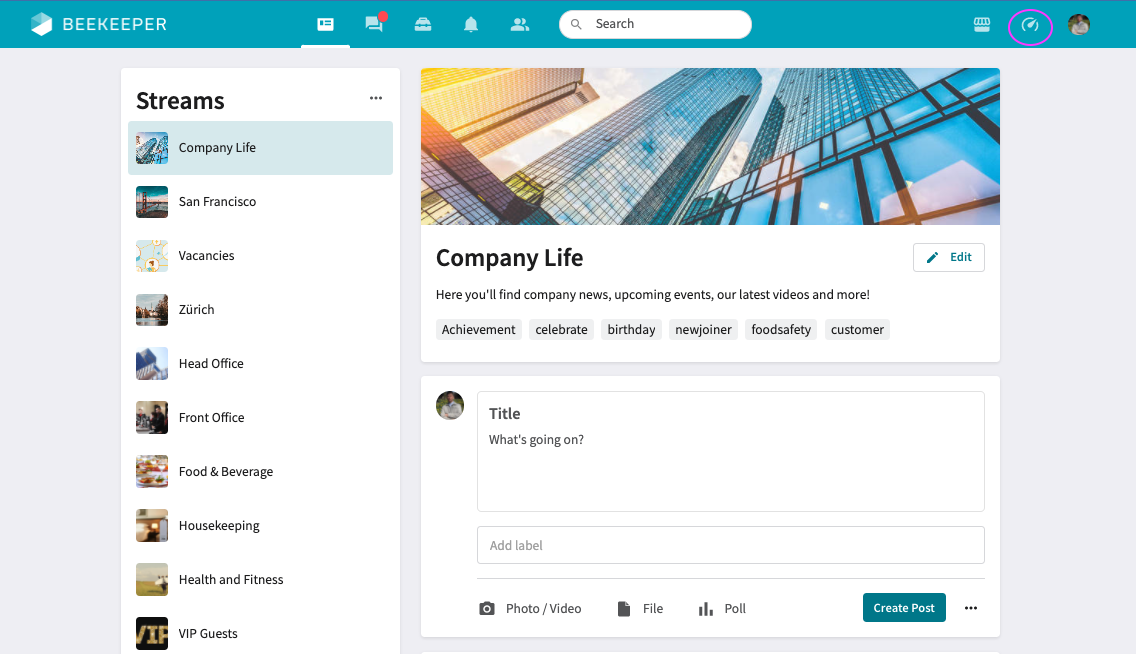The width and height of the screenshot is (1136, 654).
Task: Click the circled dashboard speedometer icon
Action: coord(1030,27)
